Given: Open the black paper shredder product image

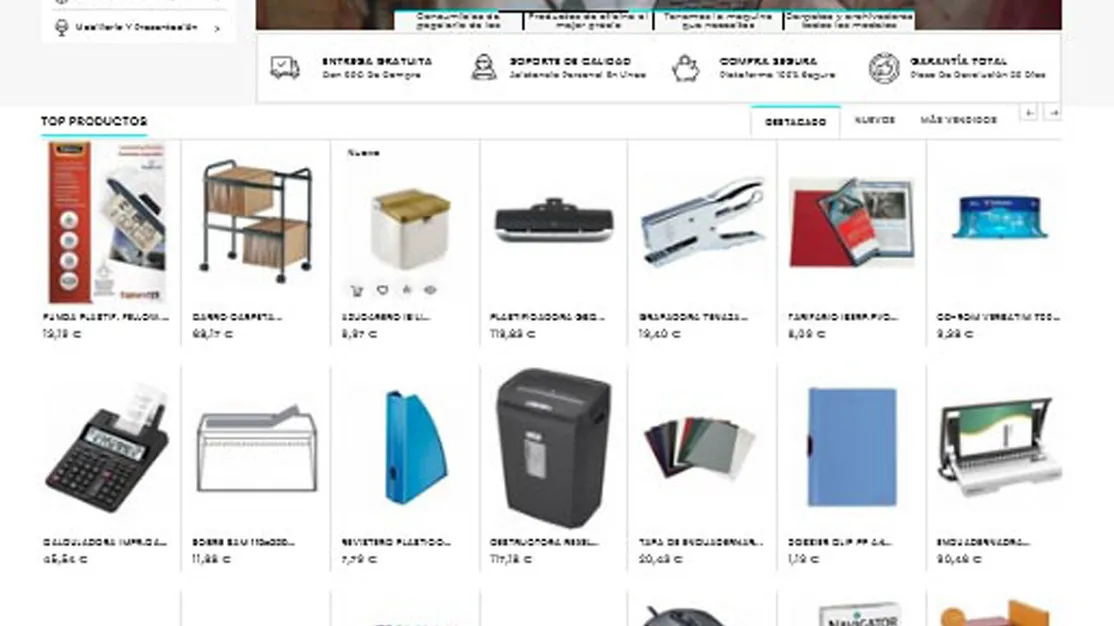Looking at the screenshot, I should click(x=553, y=448).
